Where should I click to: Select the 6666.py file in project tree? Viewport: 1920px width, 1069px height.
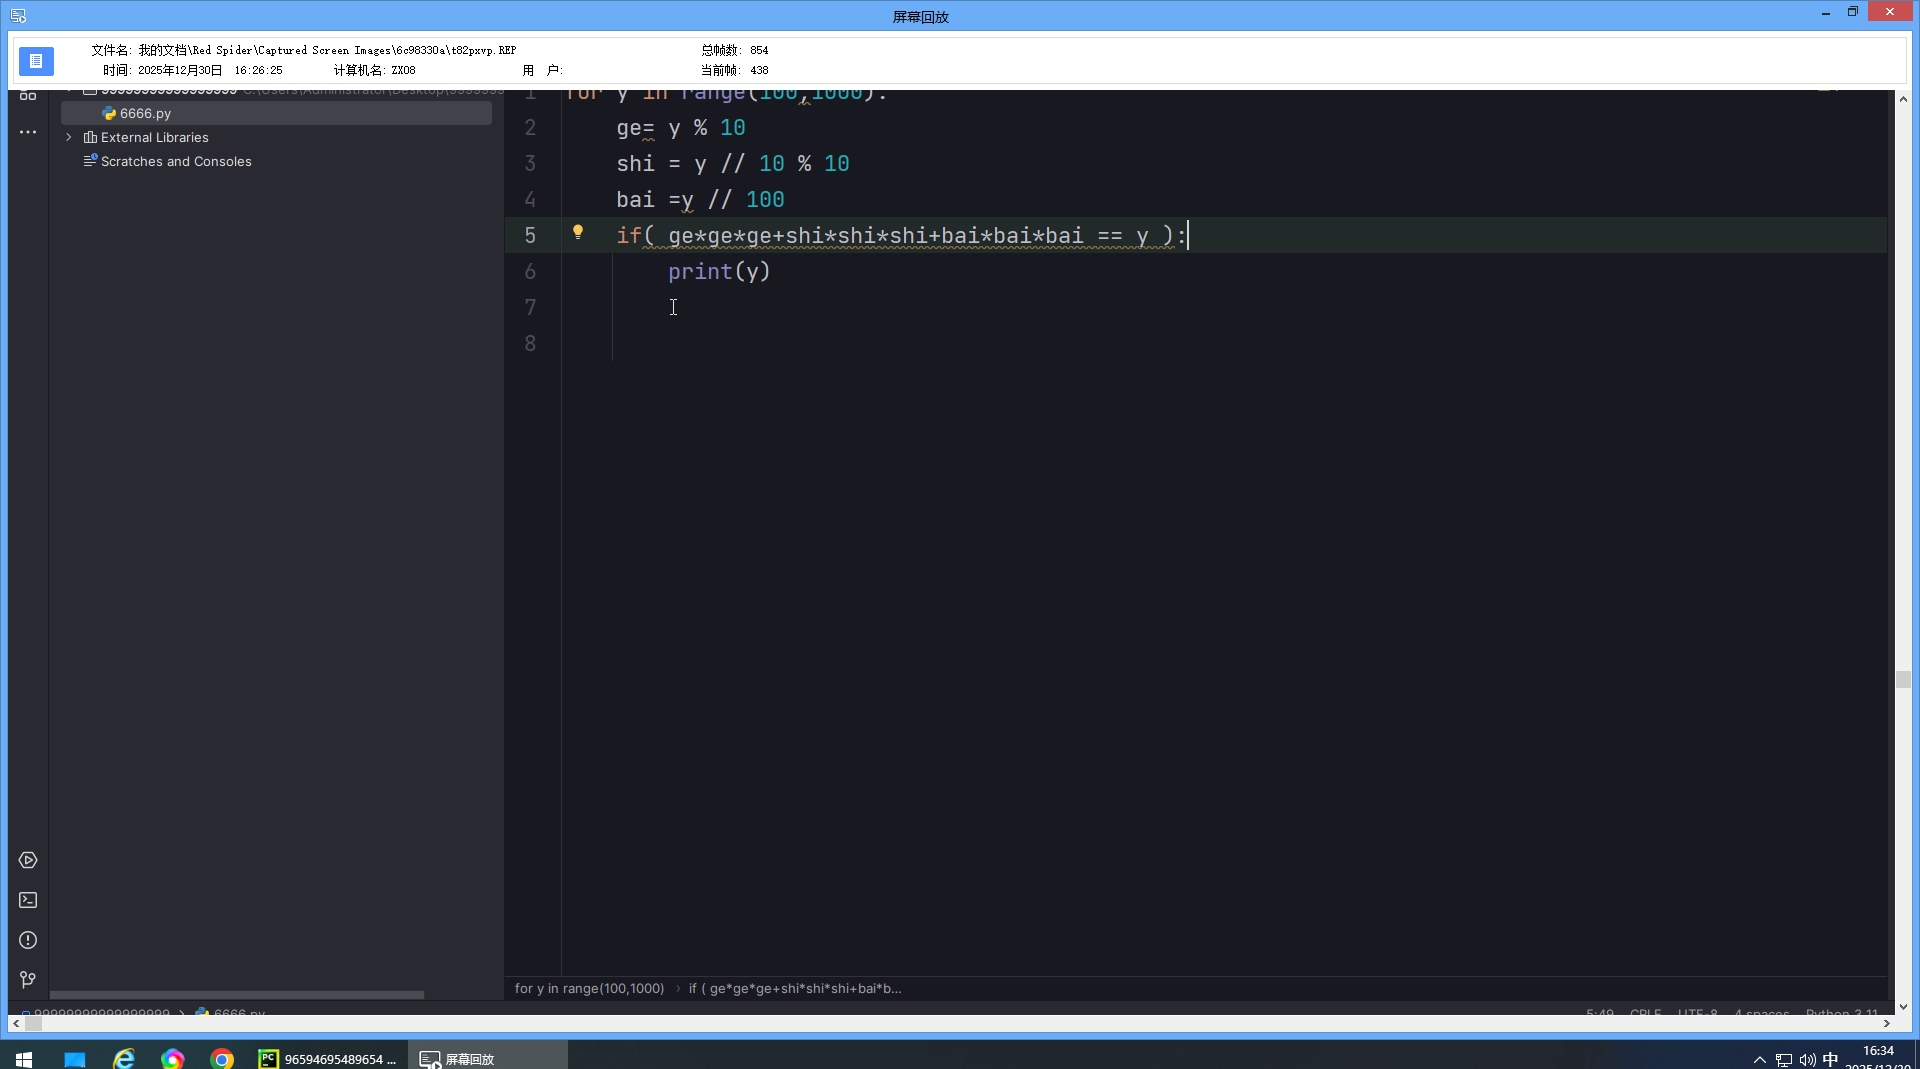[x=145, y=113]
